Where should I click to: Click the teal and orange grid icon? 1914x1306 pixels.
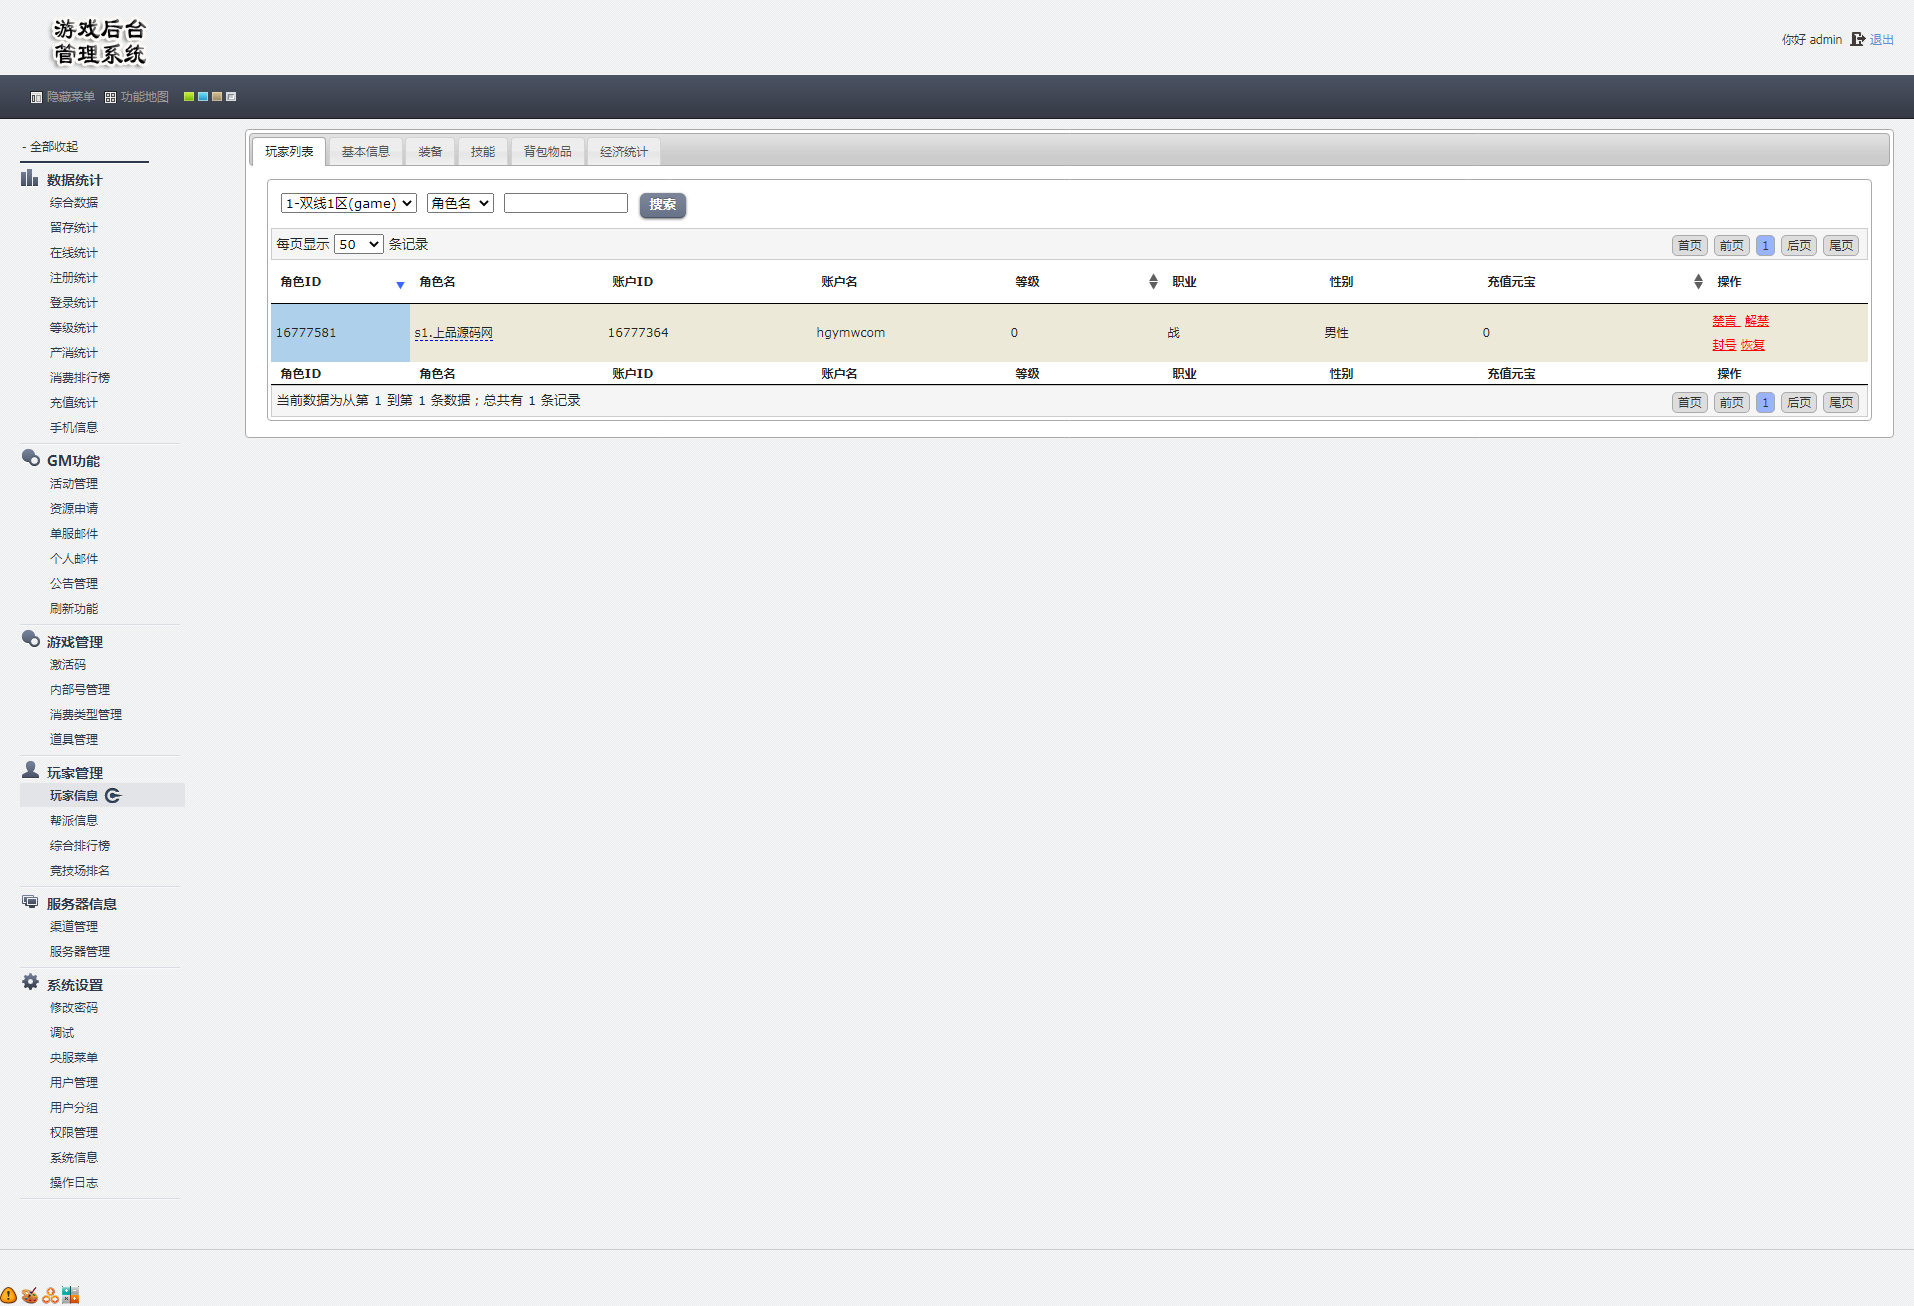pyautogui.click(x=70, y=1295)
